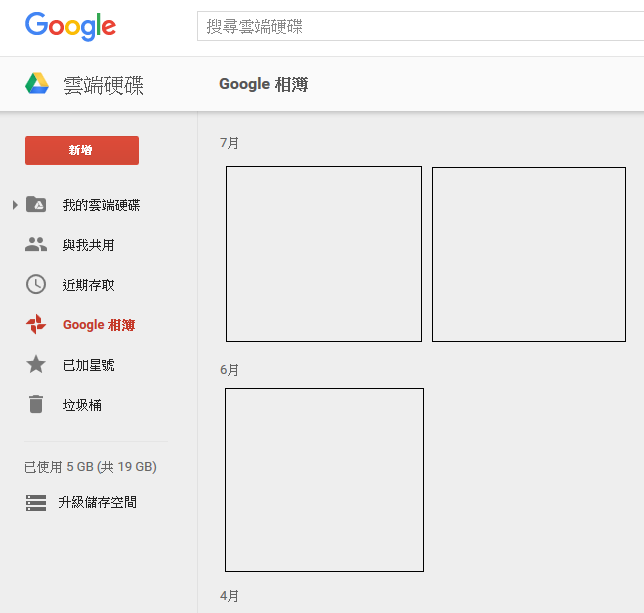Click the red 新增 button

(x=82, y=150)
